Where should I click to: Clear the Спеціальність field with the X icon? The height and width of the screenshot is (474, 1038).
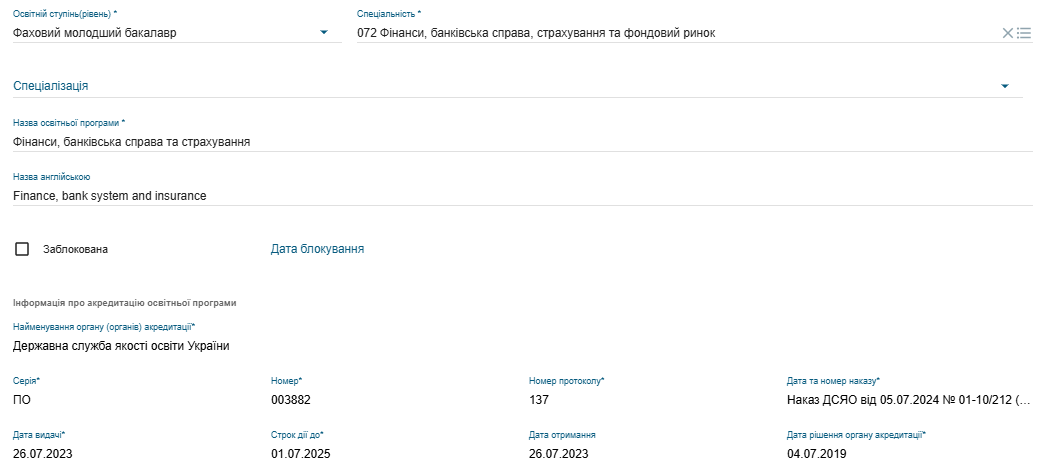pyautogui.click(x=1008, y=33)
